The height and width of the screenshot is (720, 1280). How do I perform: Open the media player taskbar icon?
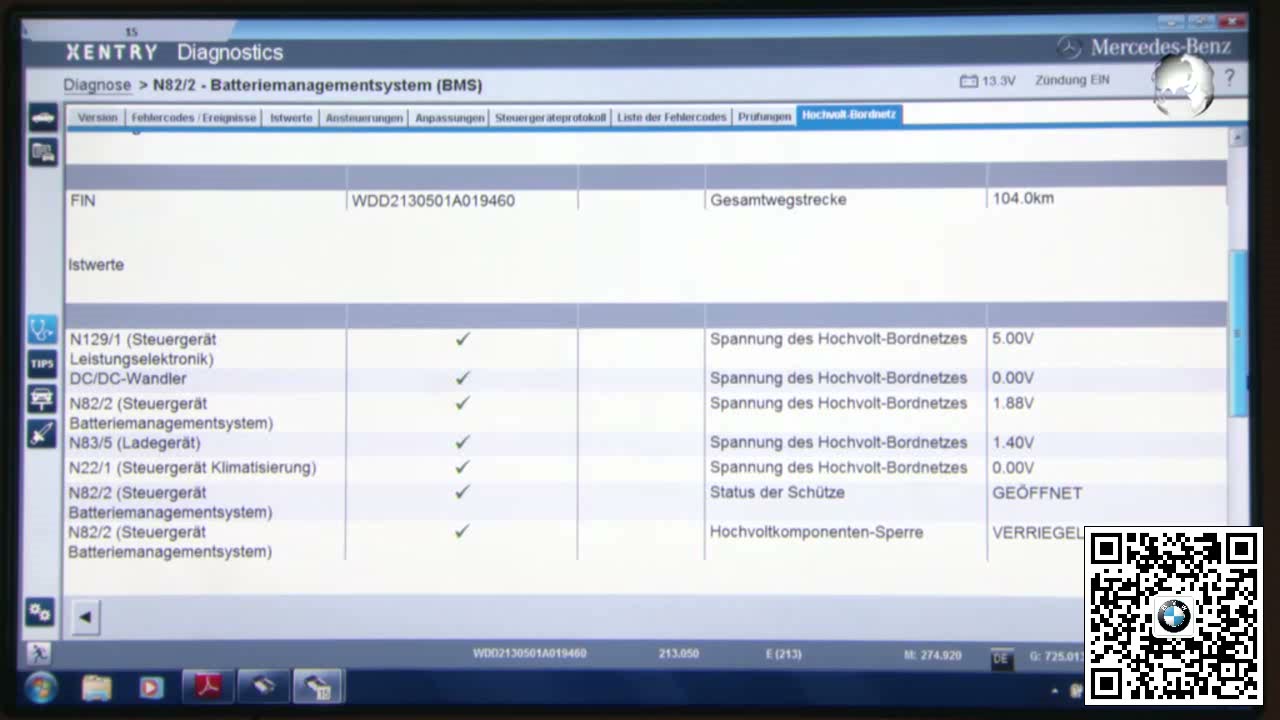click(151, 688)
